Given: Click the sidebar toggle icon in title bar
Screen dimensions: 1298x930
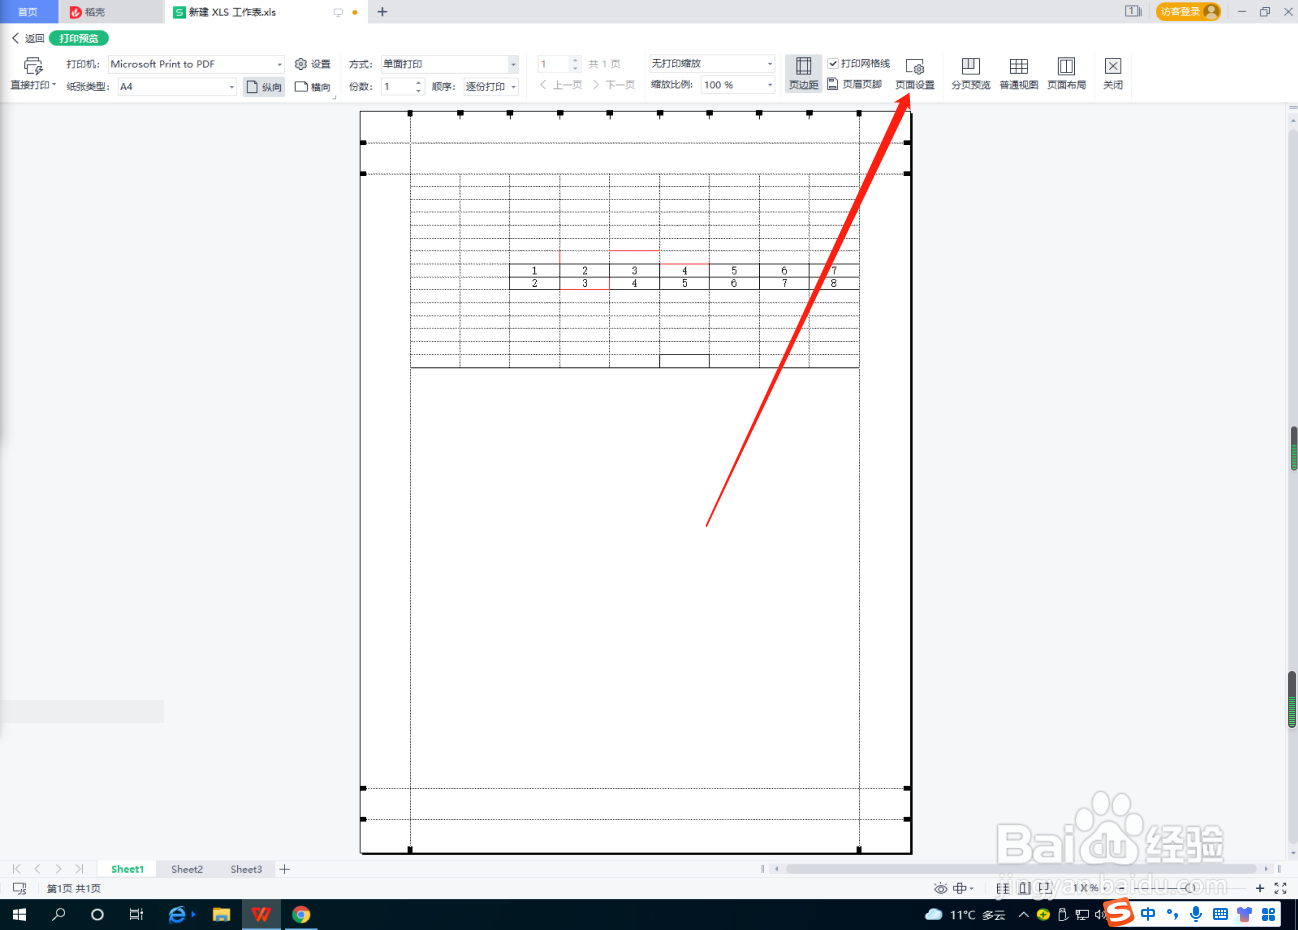Looking at the screenshot, I should click(x=1133, y=12).
